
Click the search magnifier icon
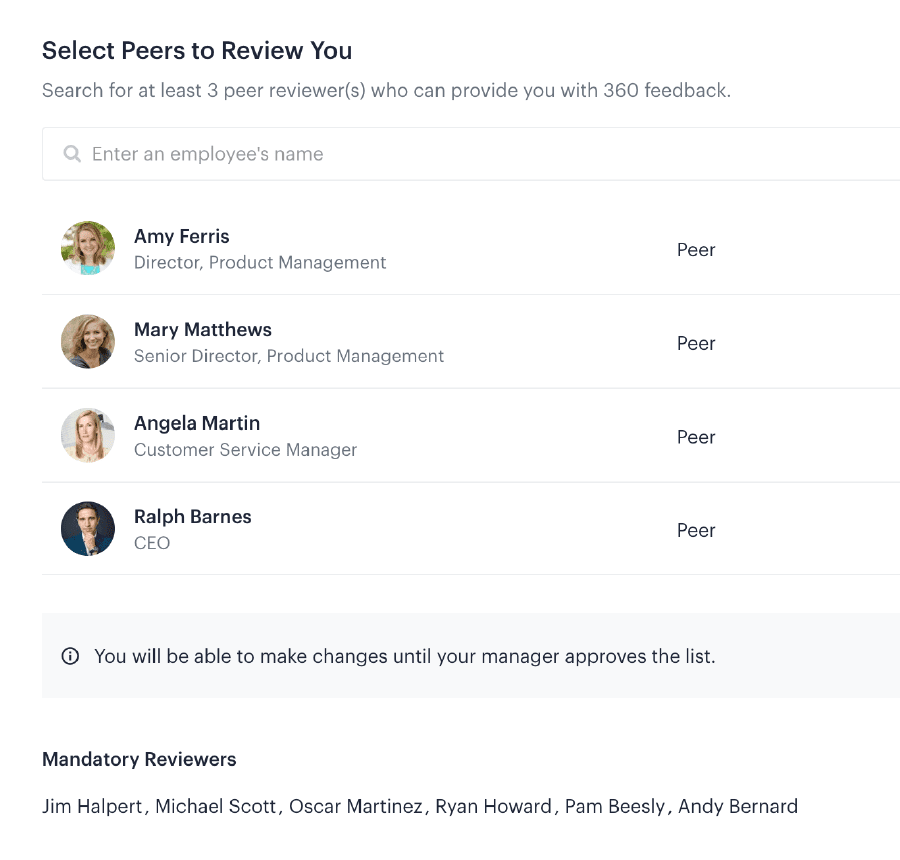coord(71,153)
